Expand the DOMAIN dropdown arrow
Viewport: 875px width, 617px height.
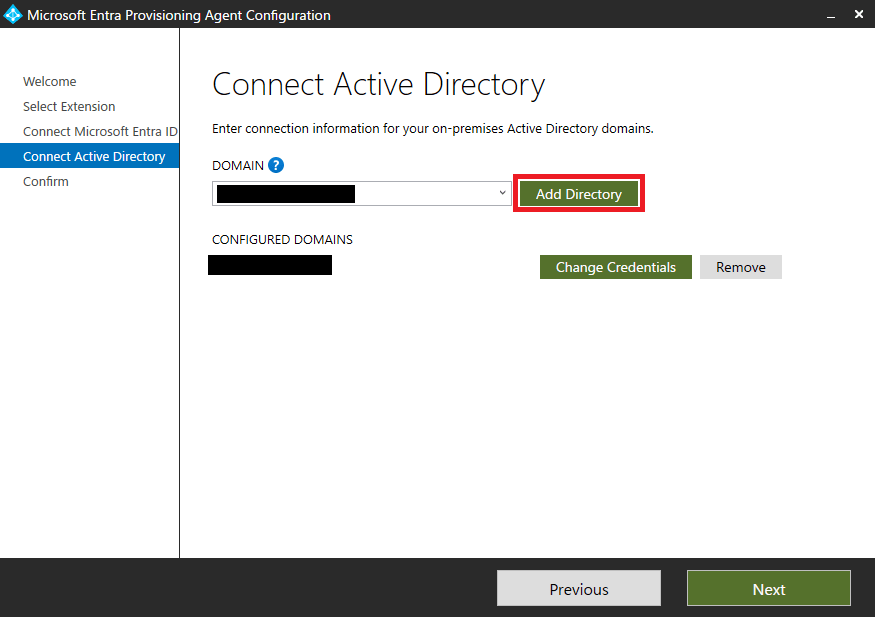[x=502, y=193]
